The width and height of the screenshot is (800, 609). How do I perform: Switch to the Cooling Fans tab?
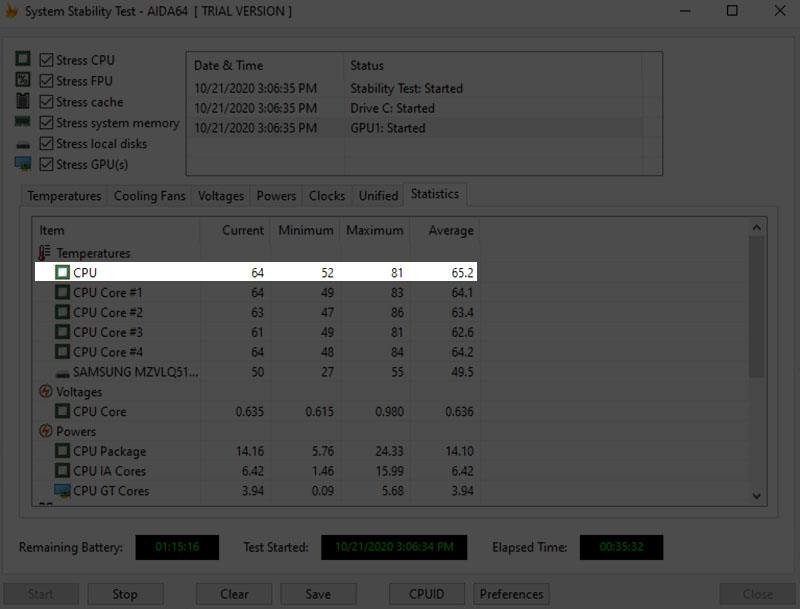[x=149, y=195]
